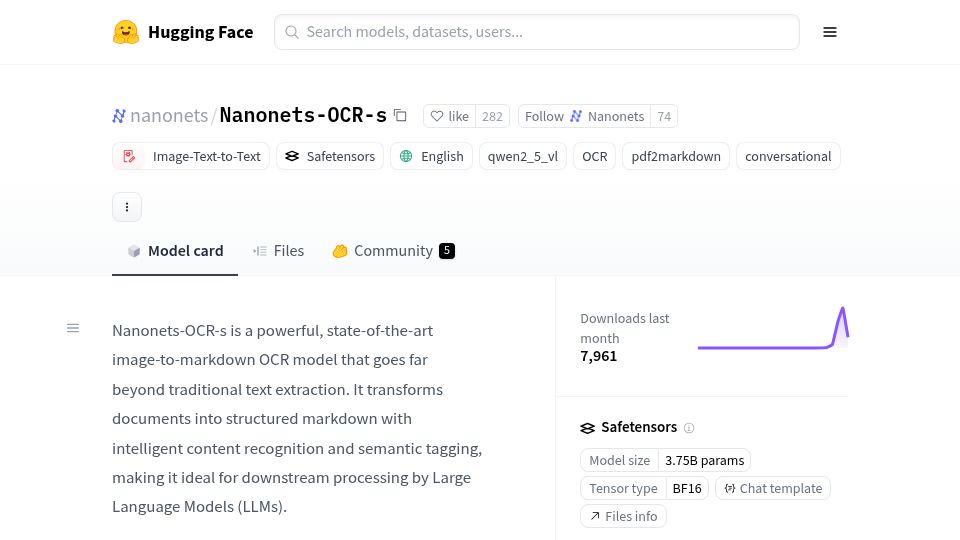Filter by OCR tag
960x540 pixels.
[594, 156]
